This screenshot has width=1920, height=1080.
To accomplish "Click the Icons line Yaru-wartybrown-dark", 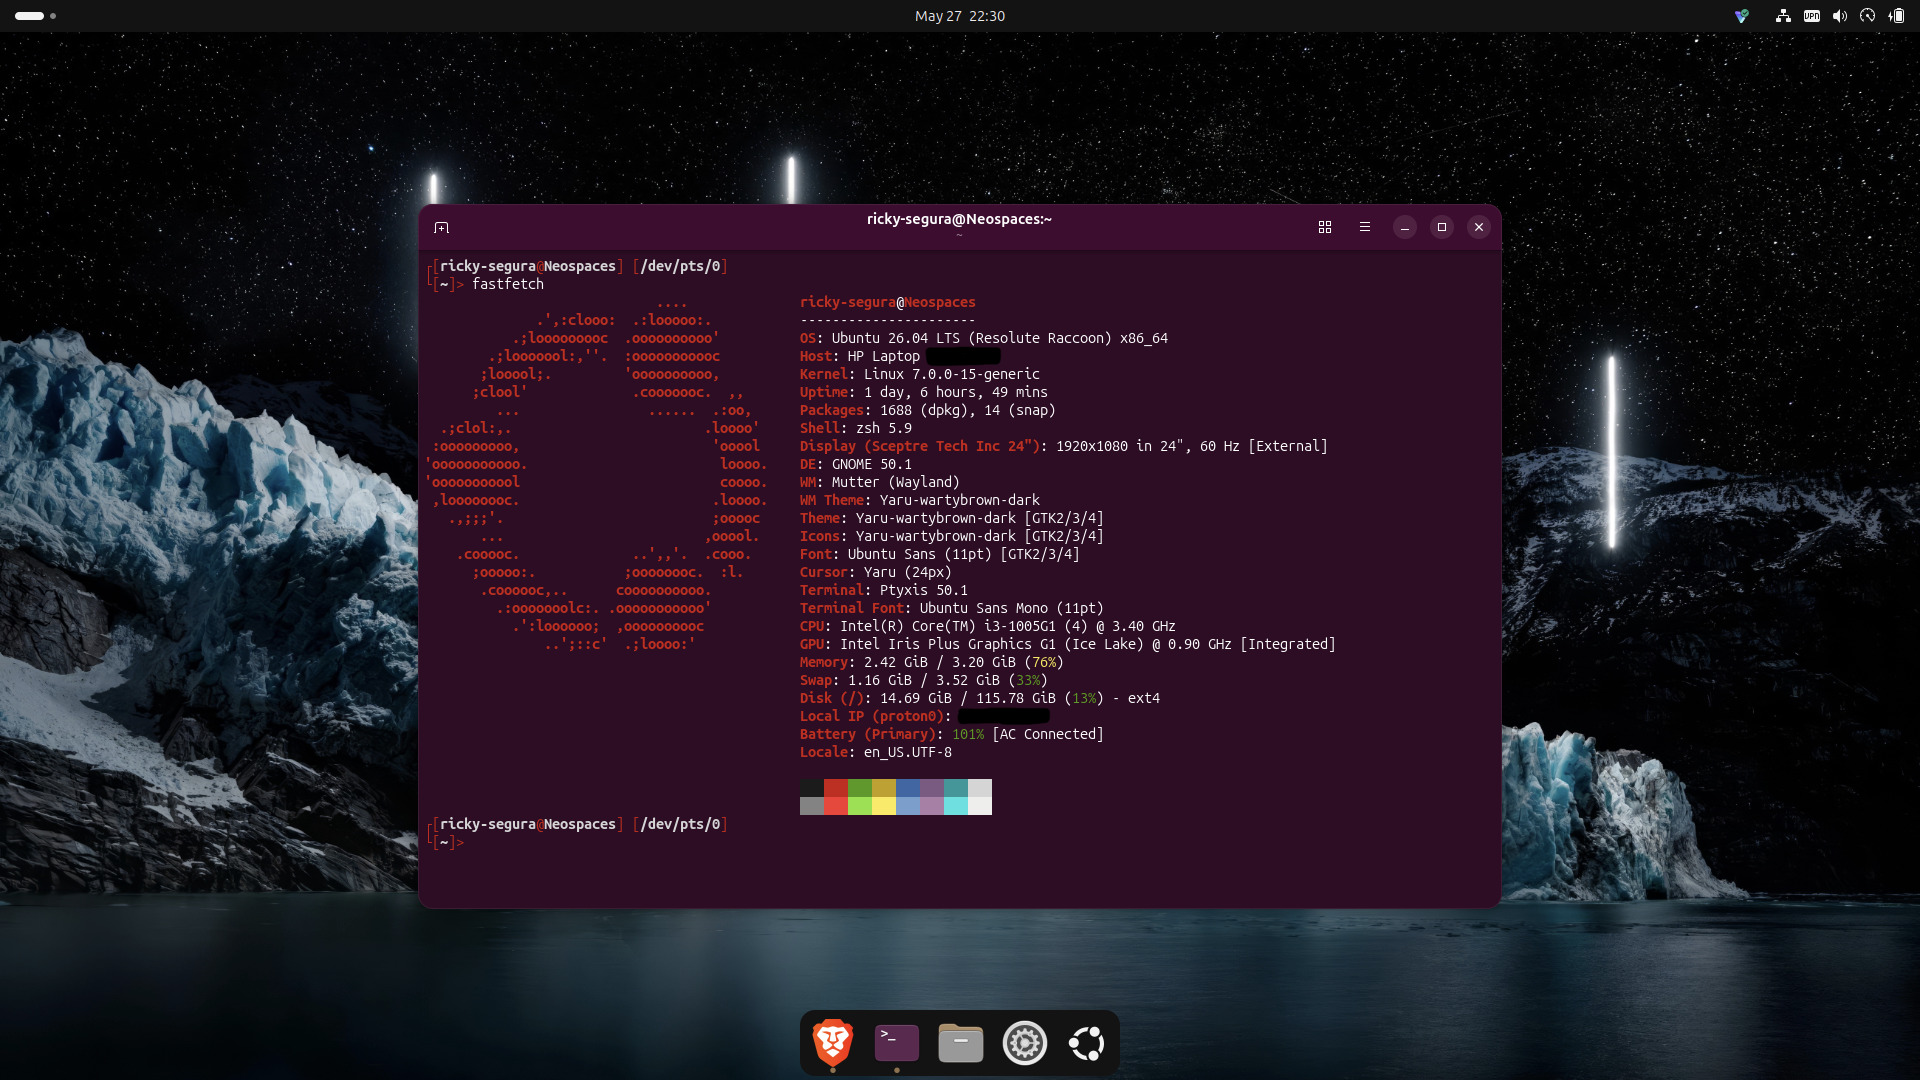I will pos(952,536).
